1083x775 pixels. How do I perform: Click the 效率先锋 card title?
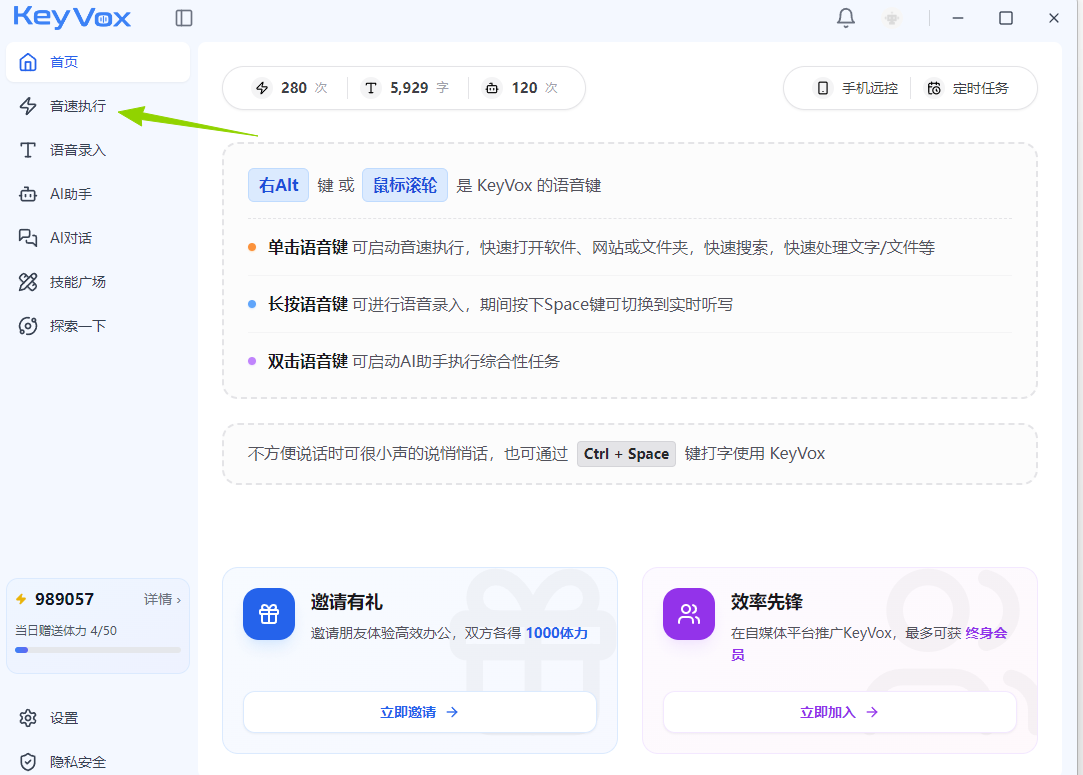767,602
